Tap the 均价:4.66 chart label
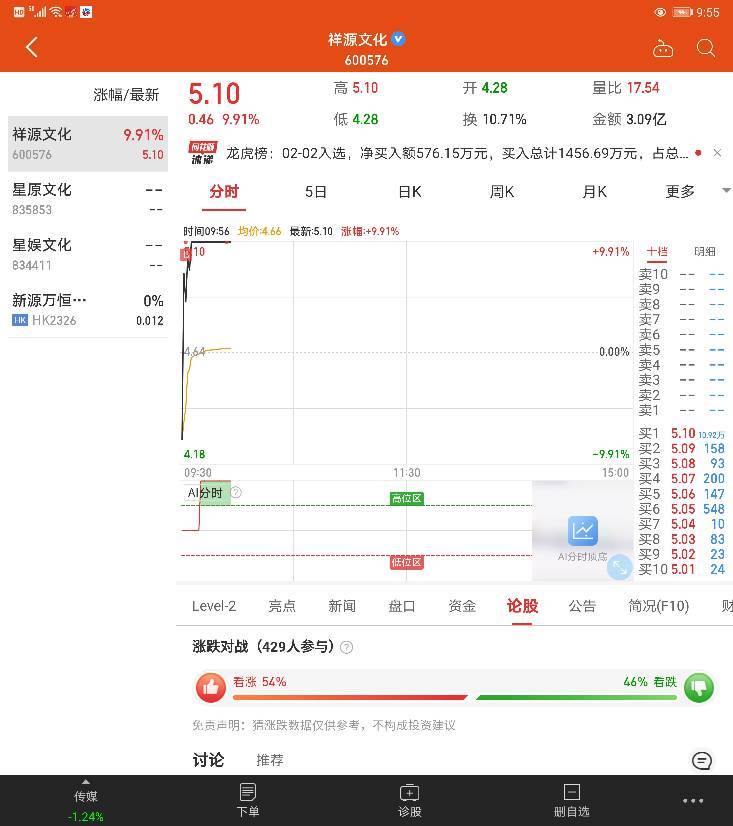The width and height of the screenshot is (733, 826). click(x=259, y=231)
